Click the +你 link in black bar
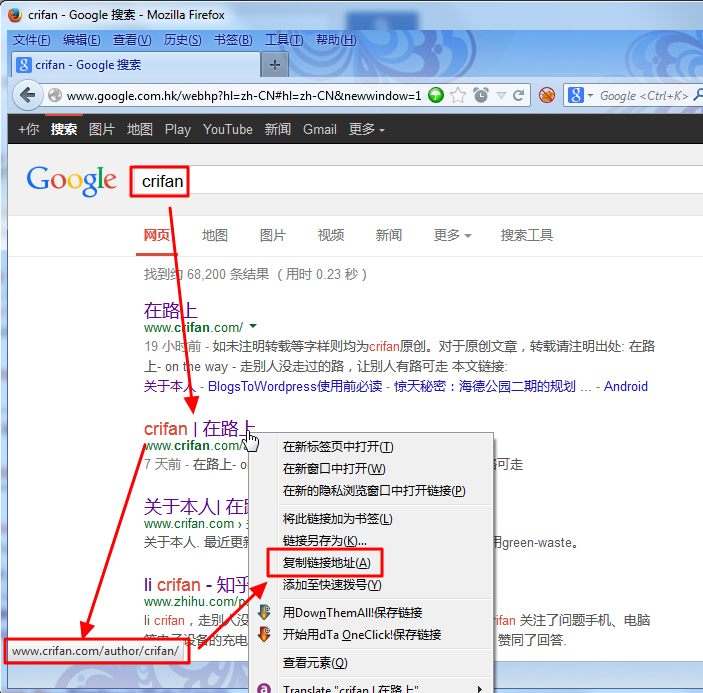The image size is (703, 693). 28,130
